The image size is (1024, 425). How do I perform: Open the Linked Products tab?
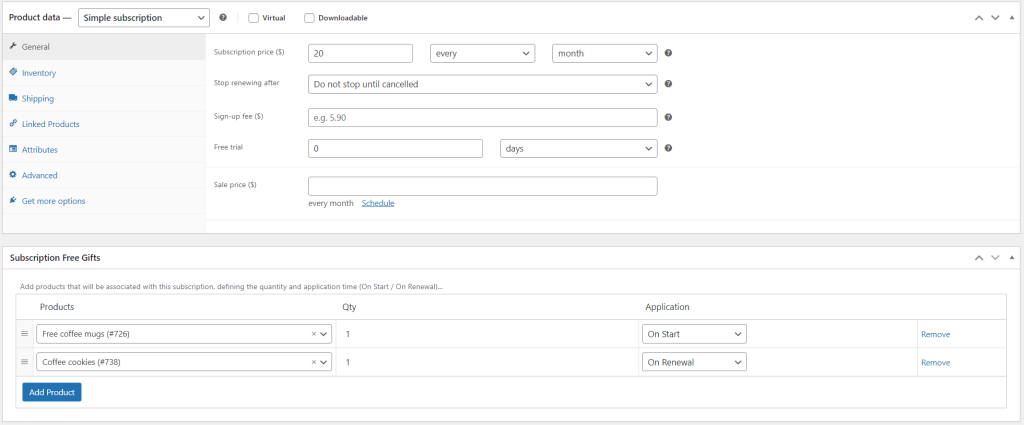(x=50, y=124)
